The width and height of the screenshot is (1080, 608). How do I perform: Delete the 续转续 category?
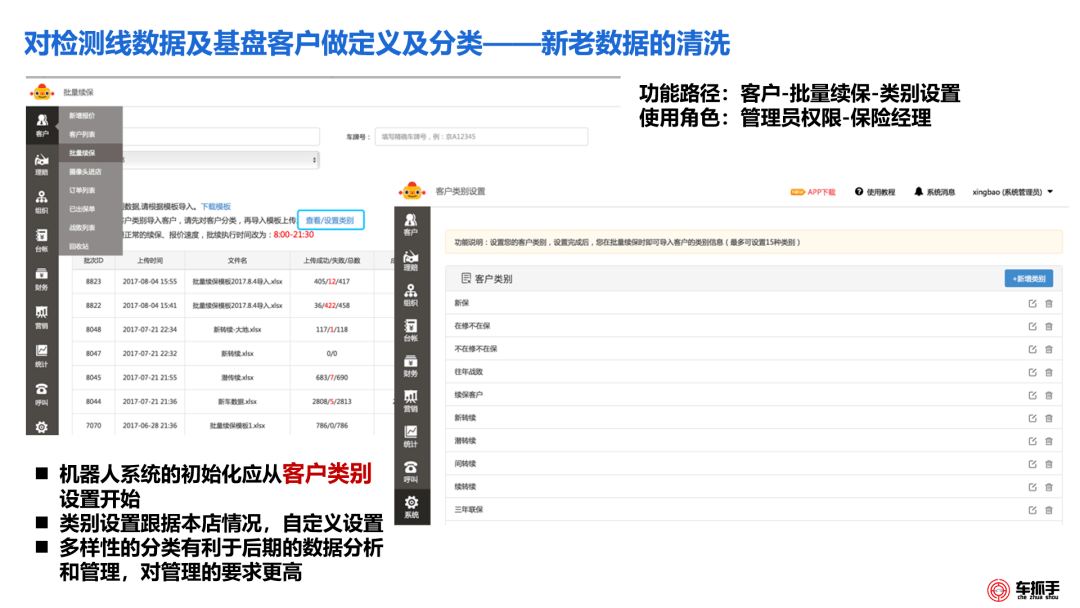coord(1049,487)
